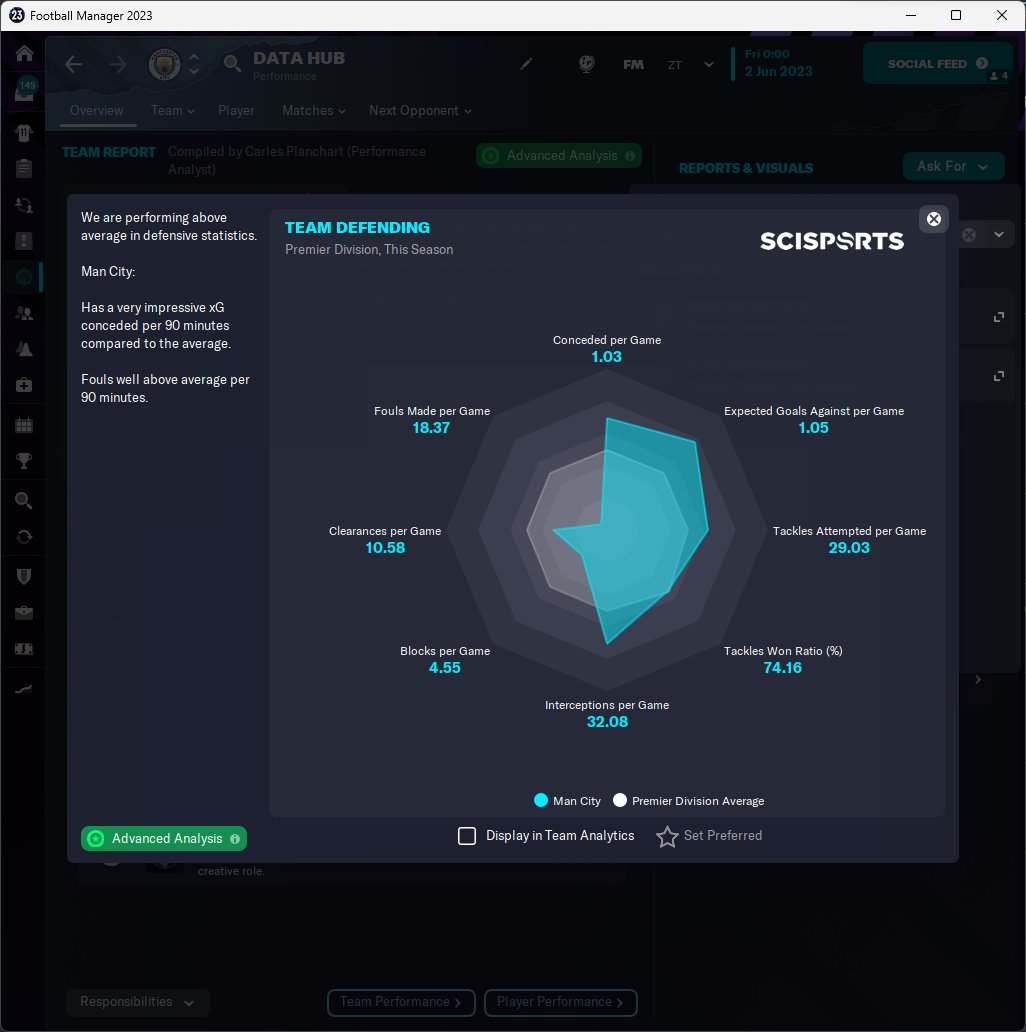The height and width of the screenshot is (1032, 1026).
Task: Open the Dev. Centre graph icon
Action: click(24, 689)
